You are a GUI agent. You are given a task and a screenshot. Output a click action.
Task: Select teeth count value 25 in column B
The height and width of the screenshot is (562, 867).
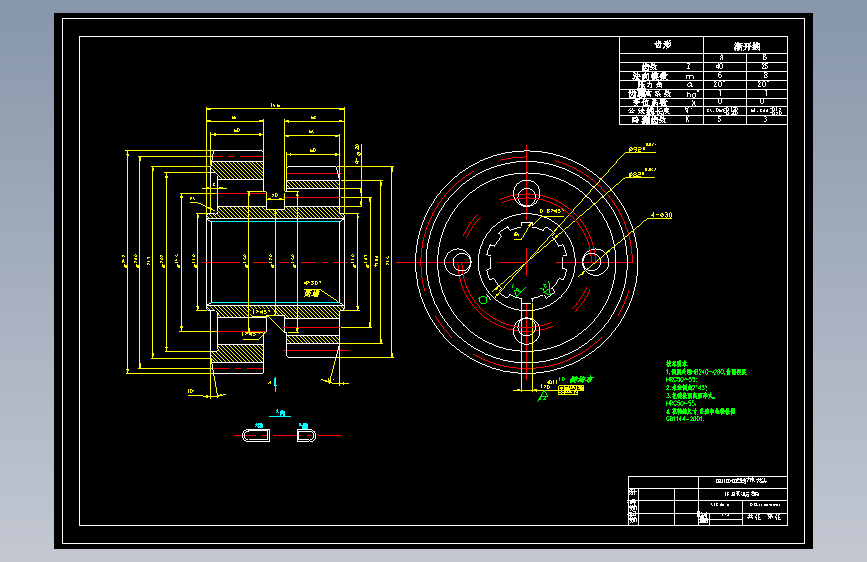click(765, 66)
